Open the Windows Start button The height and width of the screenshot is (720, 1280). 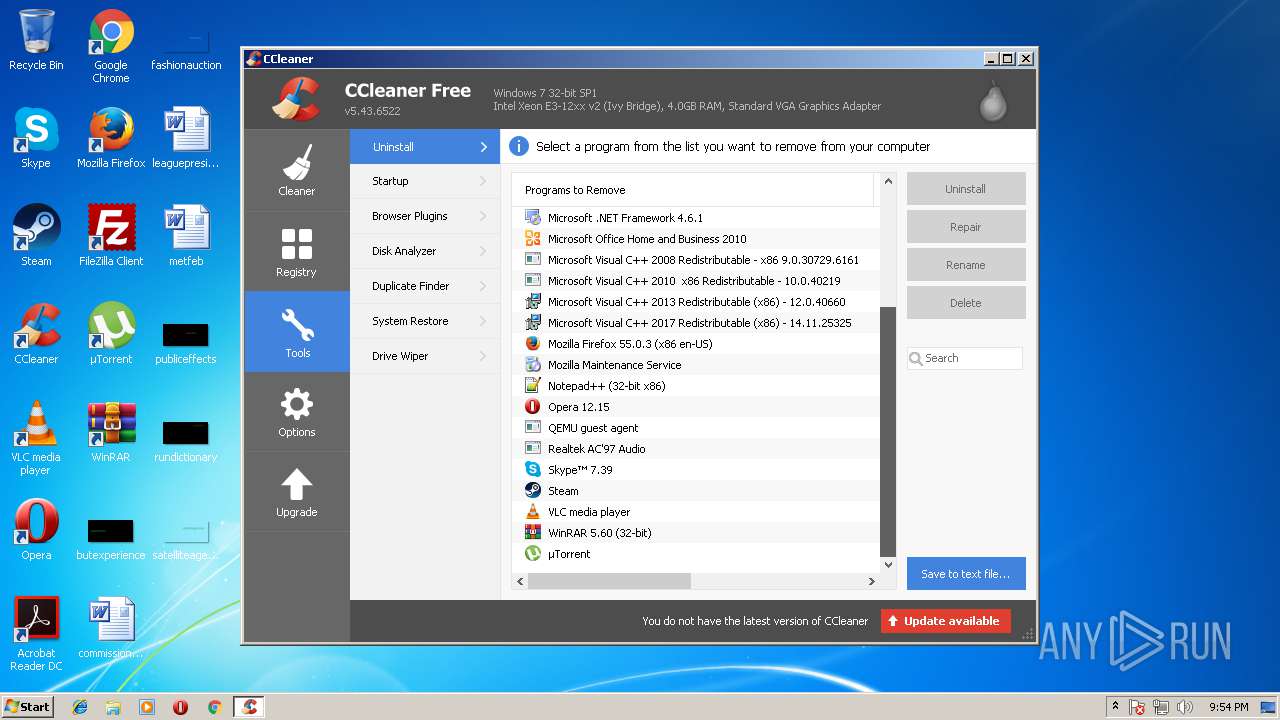tap(28, 707)
